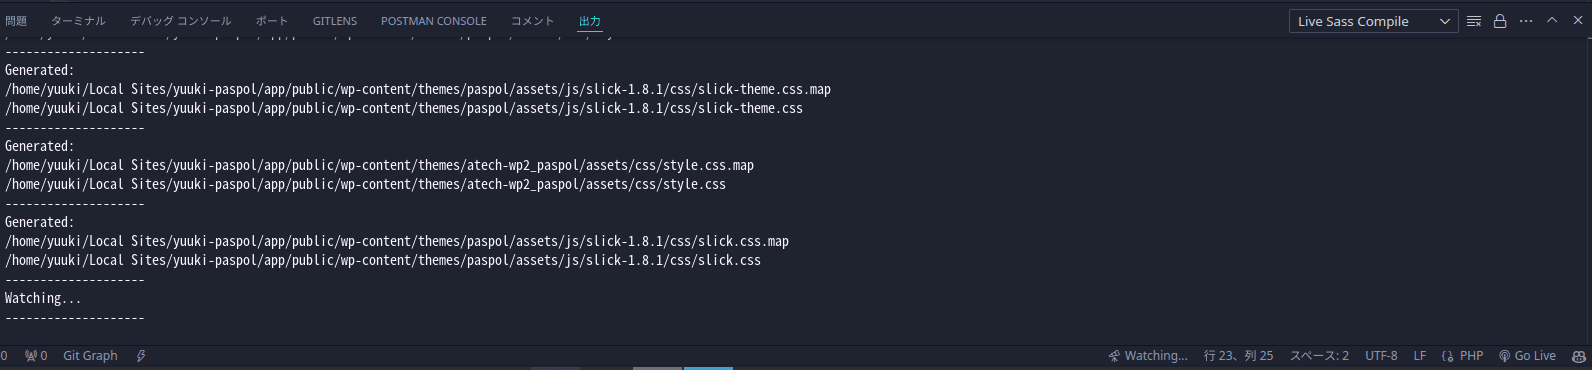
Task: Toggle the output scroll lock icon
Action: (1500, 21)
